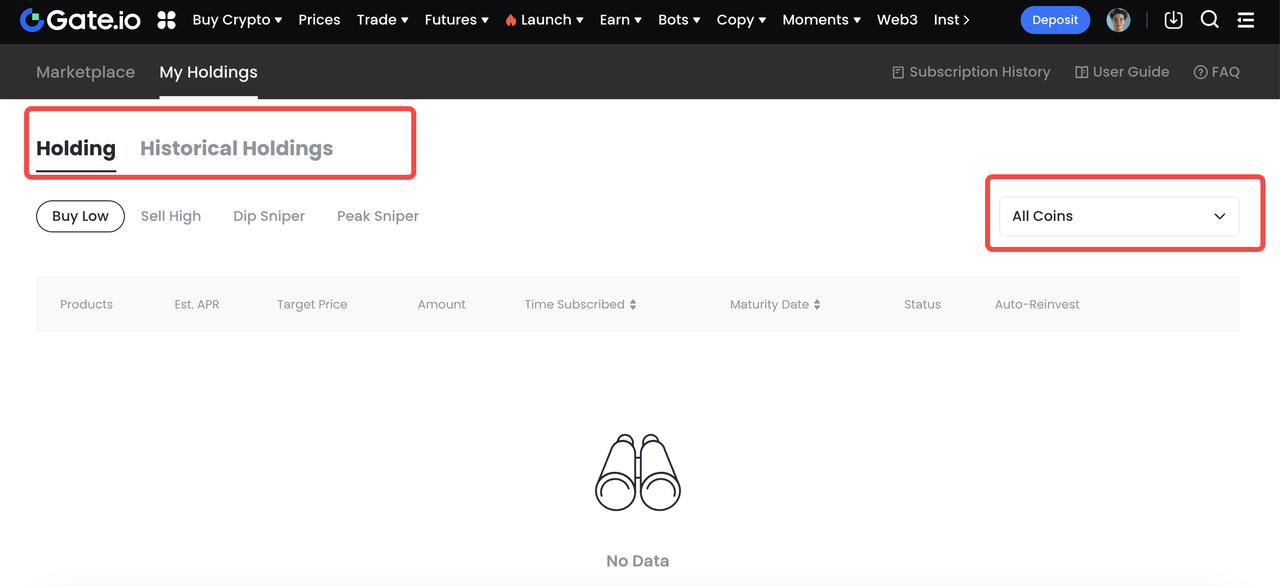Viewport: 1280px width, 586px height.
Task: Click the Gate.io logo
Action: click(x=80, y=20)
